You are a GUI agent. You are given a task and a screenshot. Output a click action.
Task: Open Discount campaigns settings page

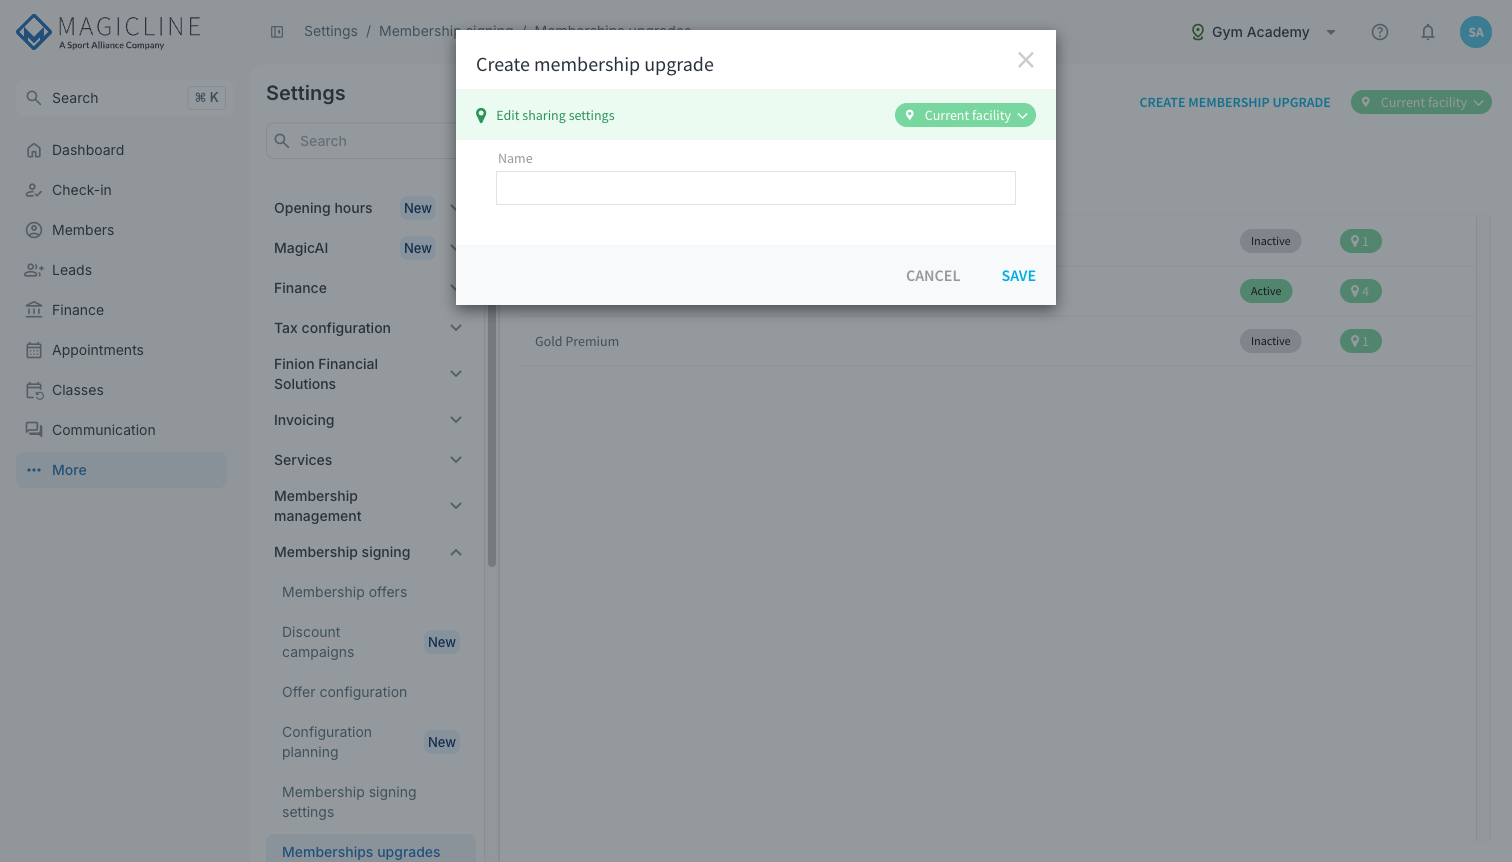(x=318, y=642)
